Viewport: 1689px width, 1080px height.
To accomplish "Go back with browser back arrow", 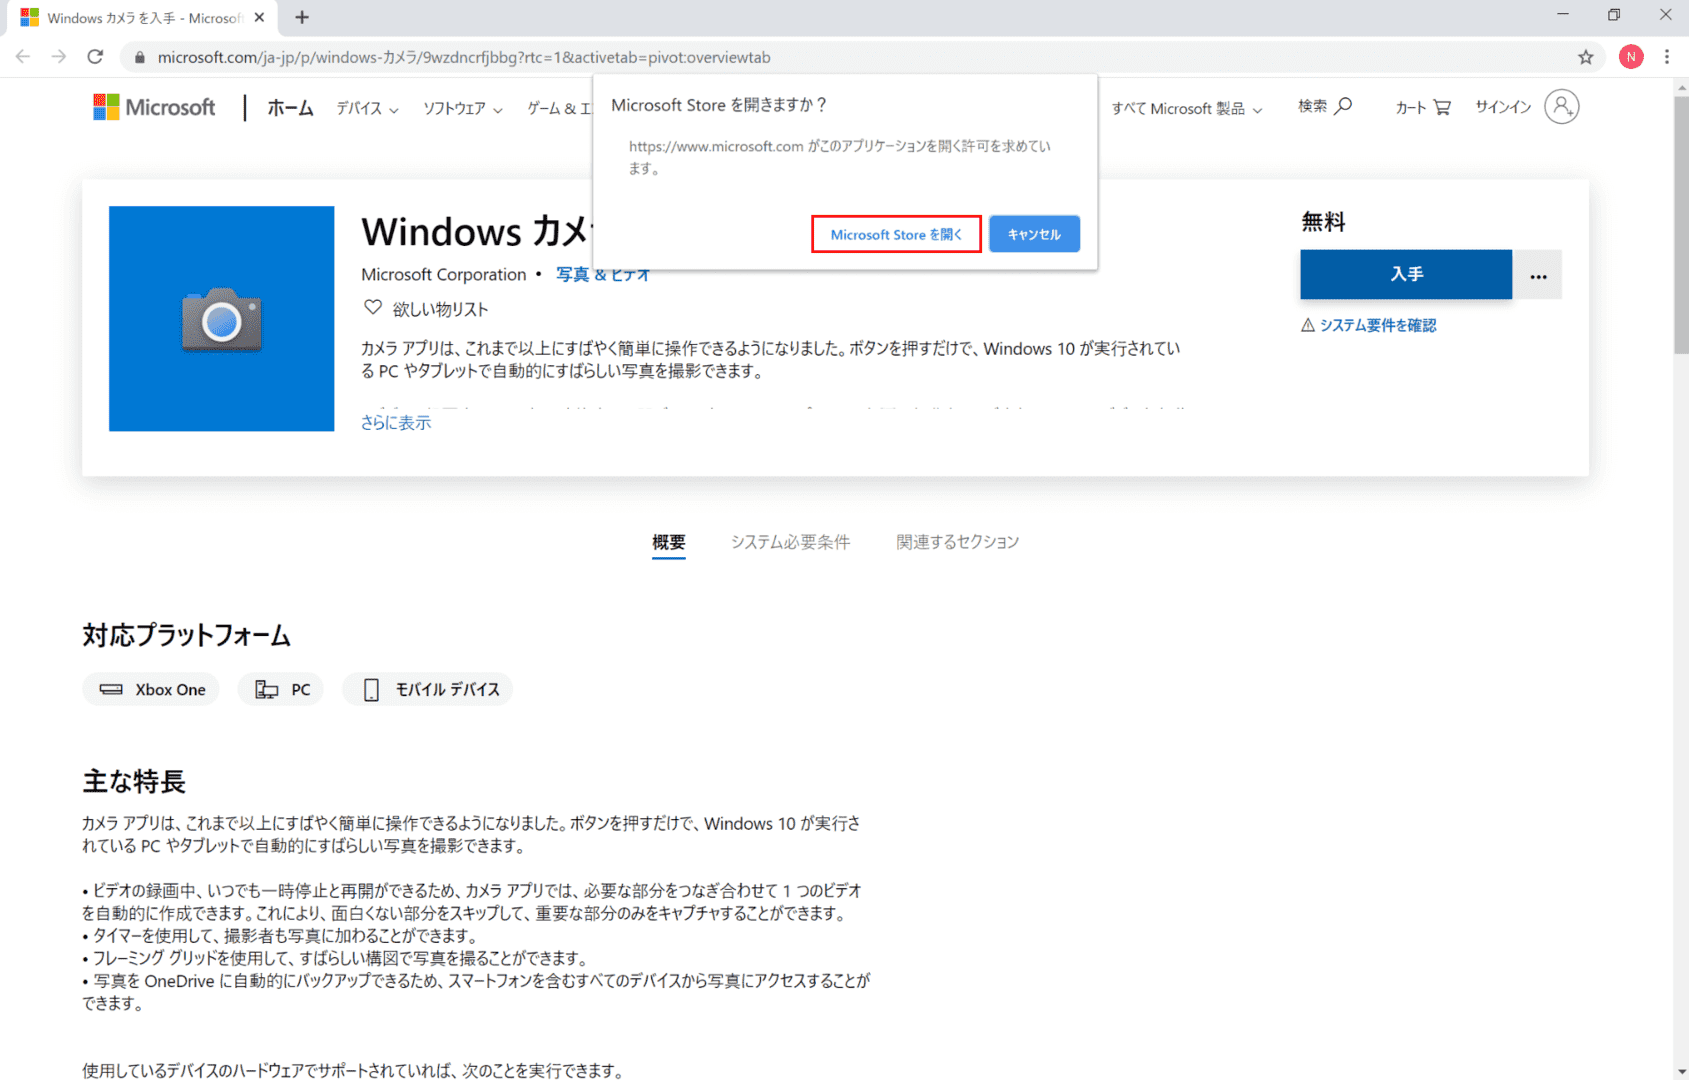I will pyautogui.click(x=23, y=57).
